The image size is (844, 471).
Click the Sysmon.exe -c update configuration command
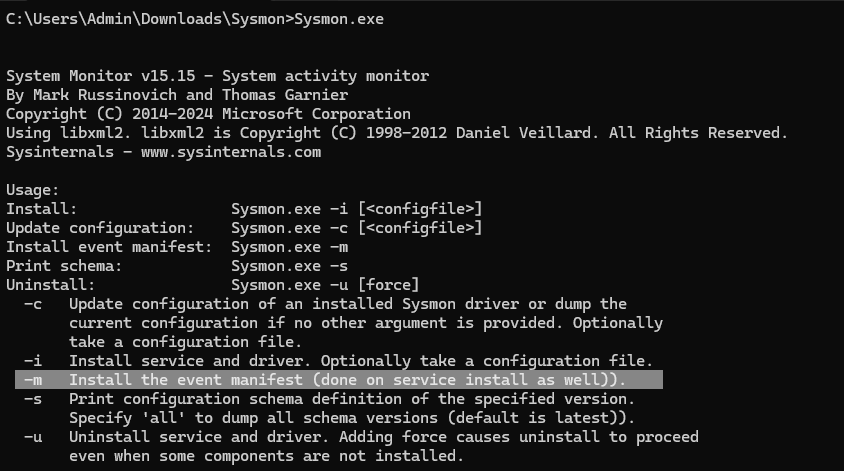tap(356, 228)
